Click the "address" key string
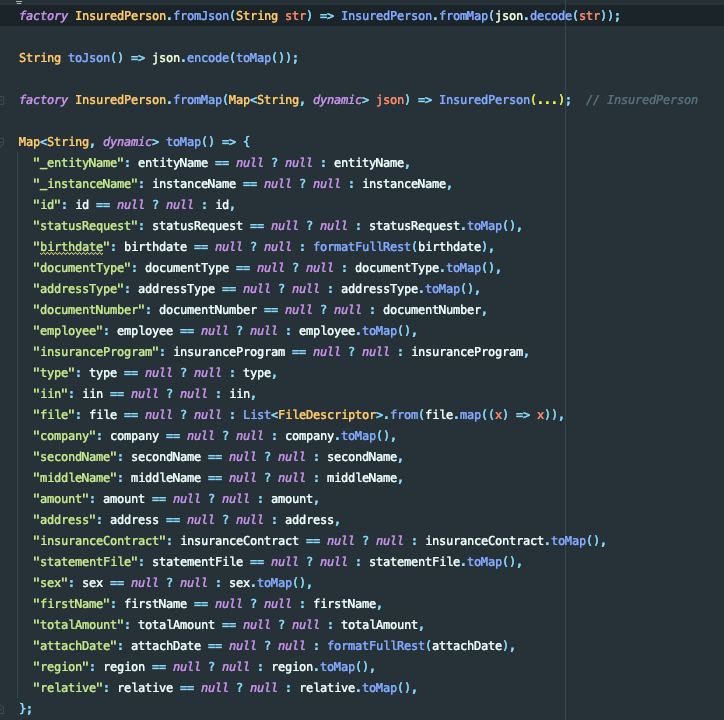724x720 pixels. [64, 520]
